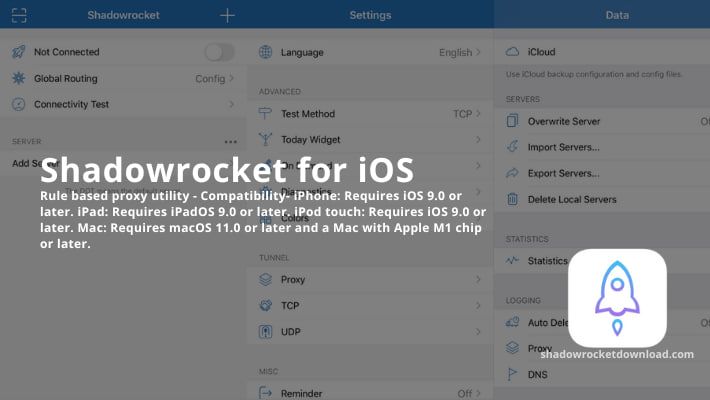
Task: Click the Connectivity Test label
Action: pos(72,104)
